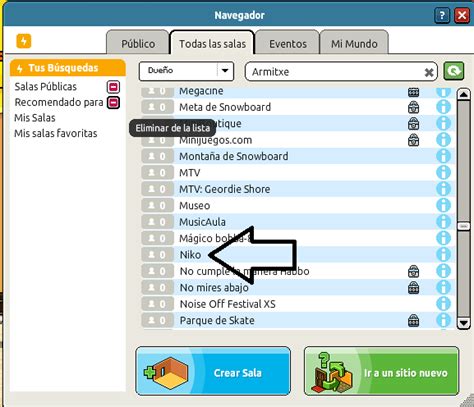Screen dimensions: 474x407
Task: Close the Navegador window
Action: [462, 15]
